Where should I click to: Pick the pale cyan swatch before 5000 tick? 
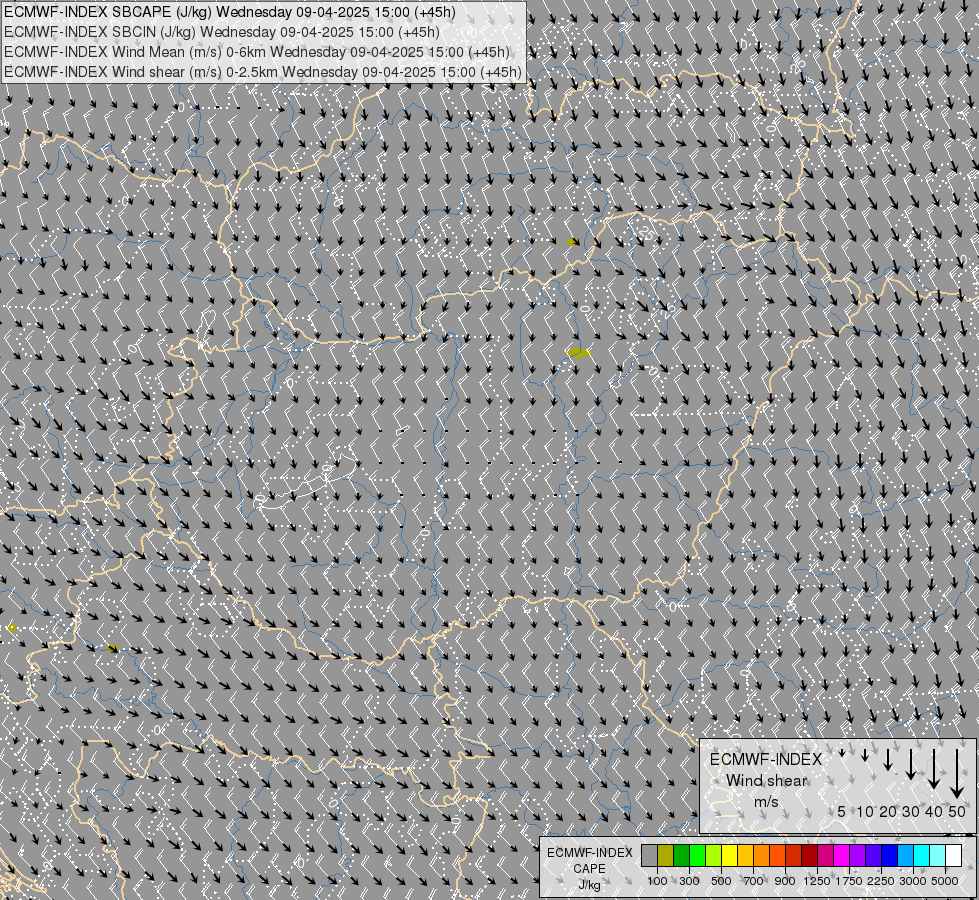click(938, 855)
